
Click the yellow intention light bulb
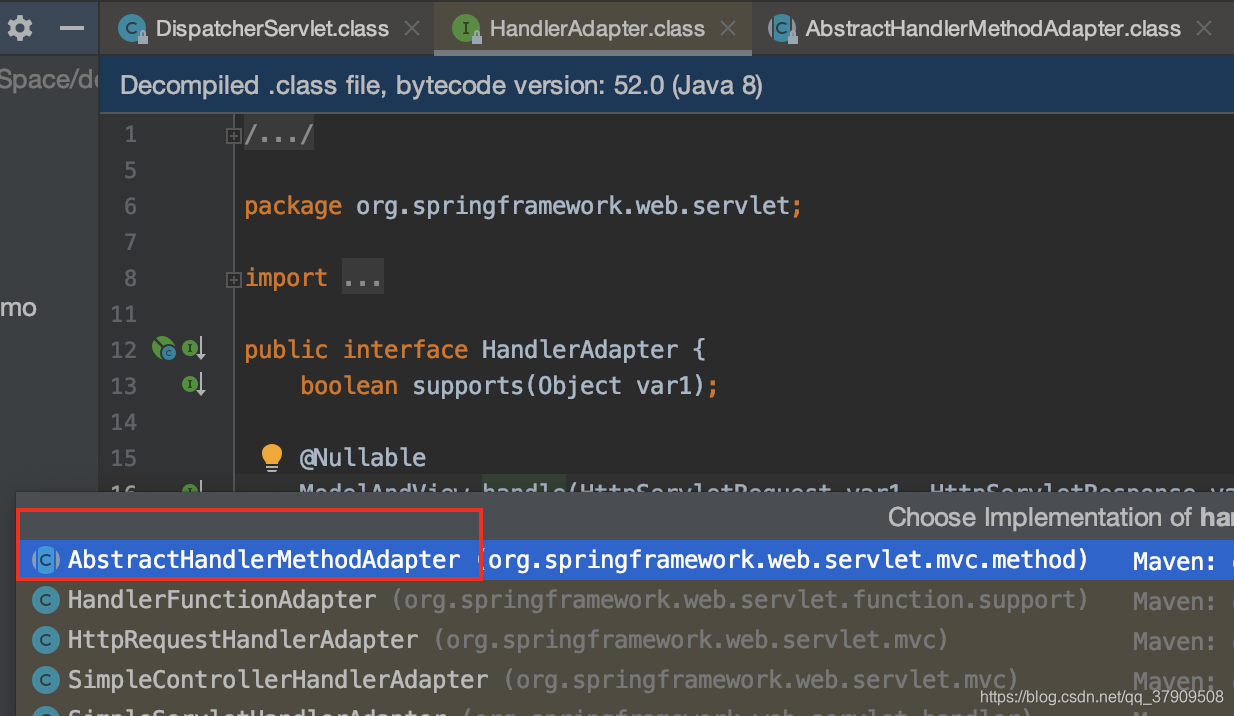(x=272, y=457)
